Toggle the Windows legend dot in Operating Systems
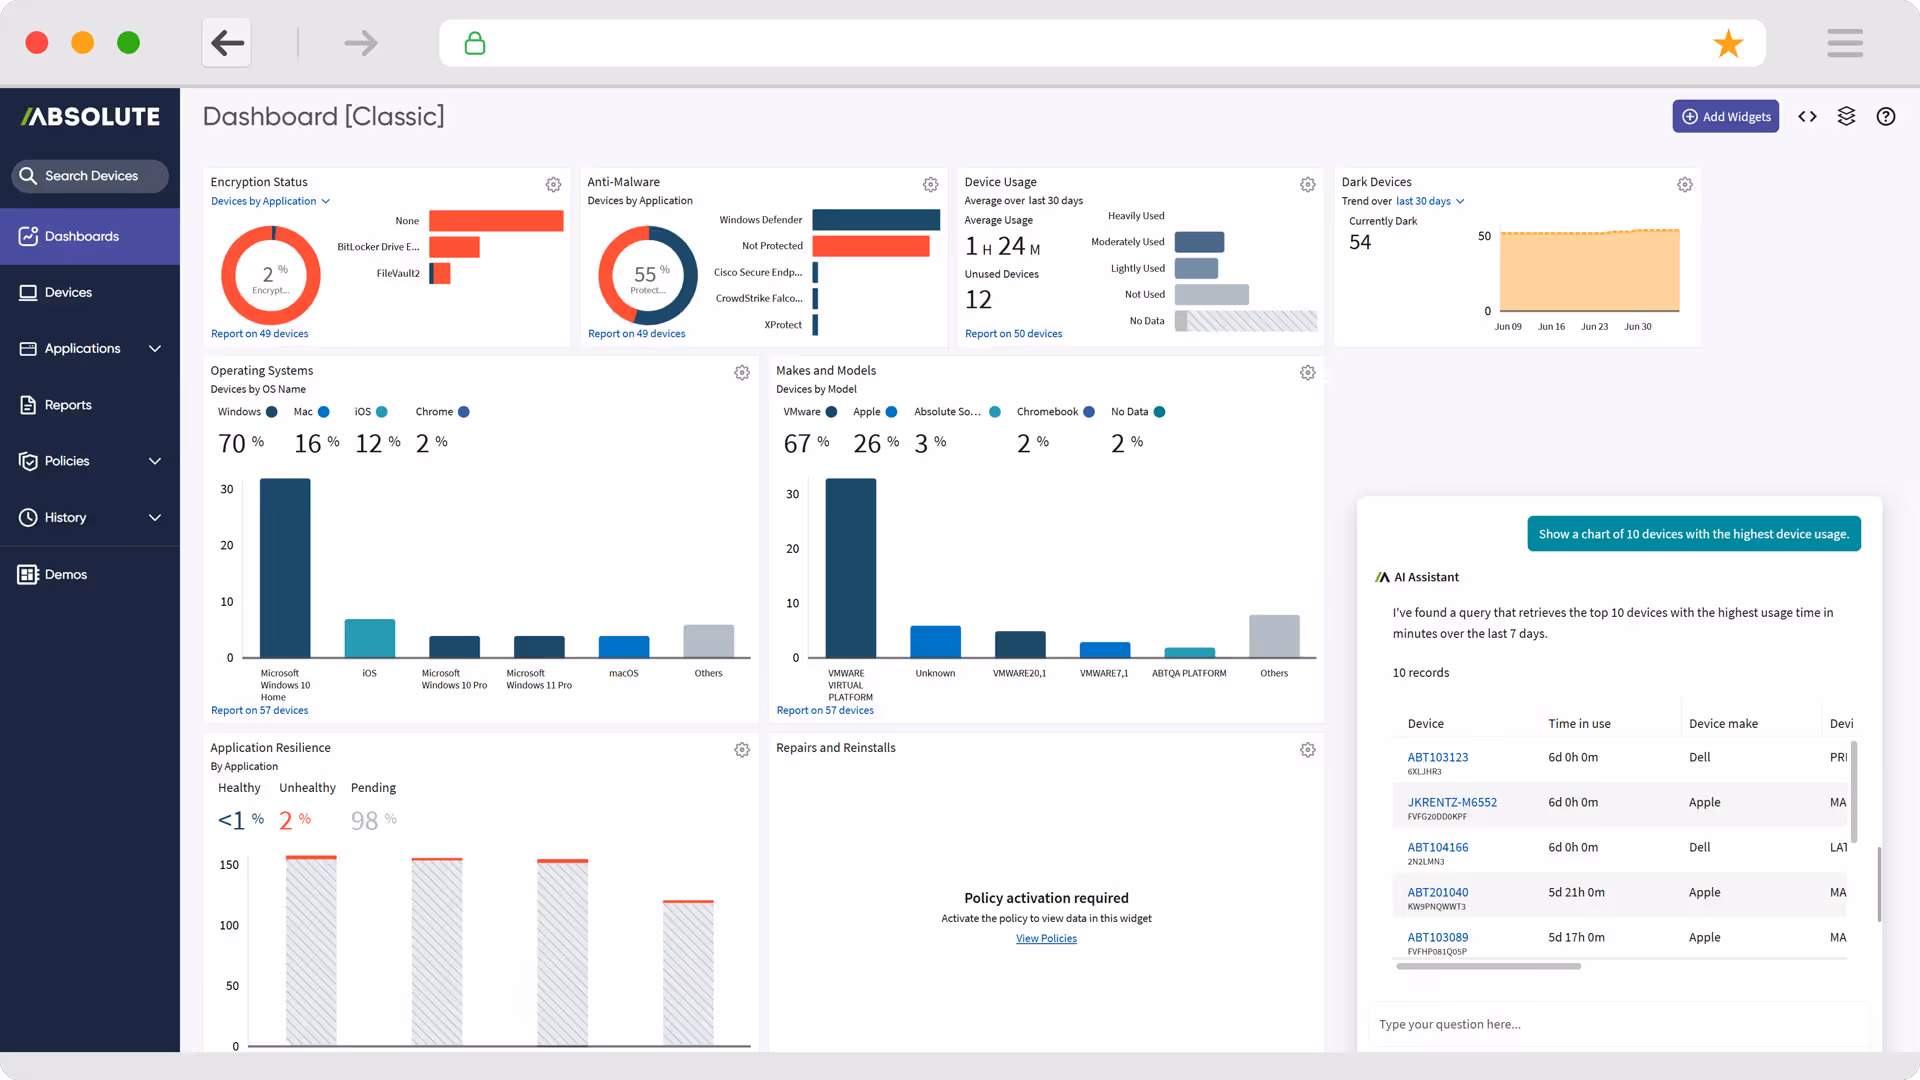 click(x=271, y=412)
